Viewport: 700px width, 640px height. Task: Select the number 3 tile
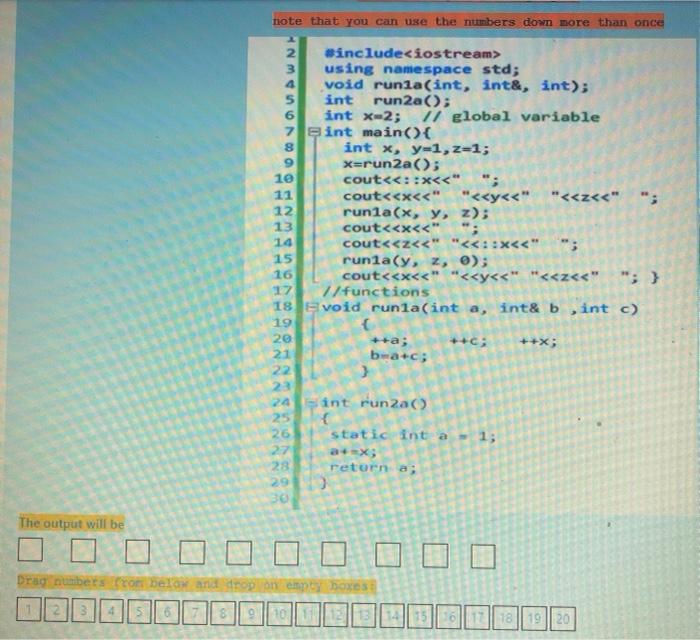pyautogui.click(x=83, y=611)
